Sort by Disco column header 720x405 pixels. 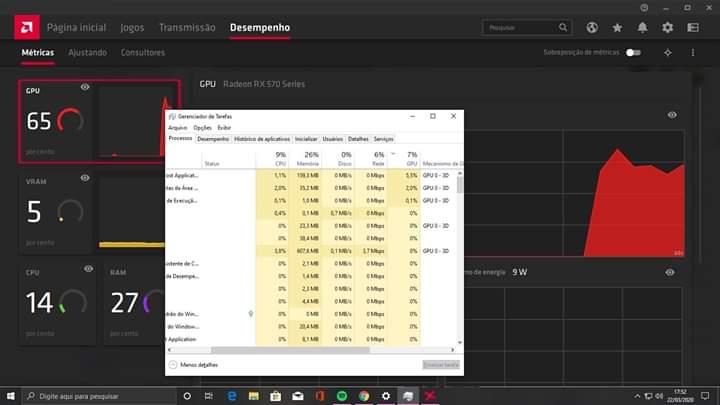click(x=338, y=158)
